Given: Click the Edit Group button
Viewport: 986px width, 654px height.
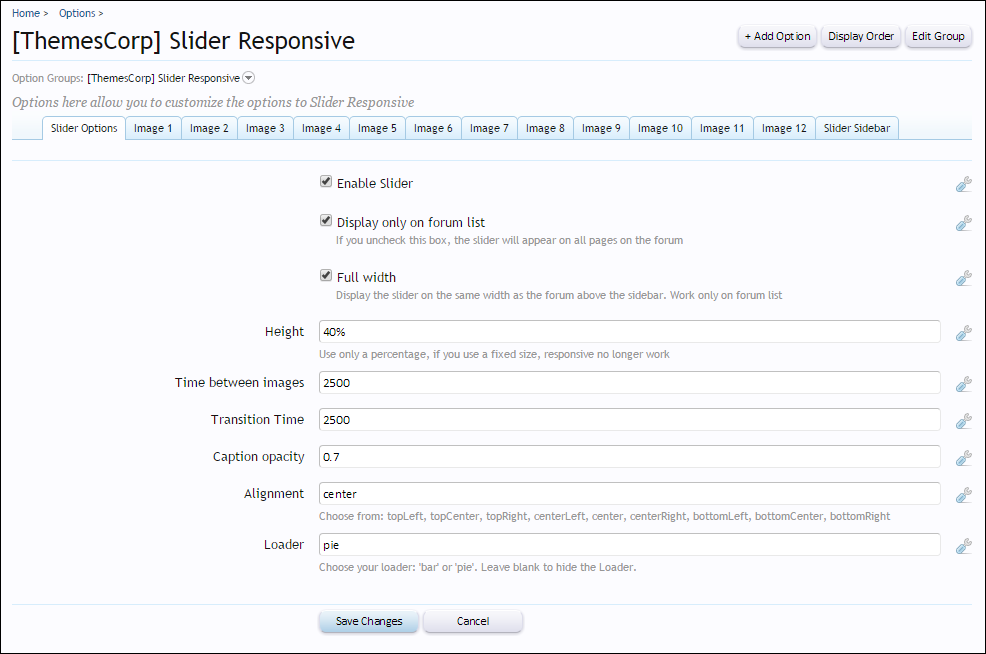Looking at the screenshot, I should (938, 36).
